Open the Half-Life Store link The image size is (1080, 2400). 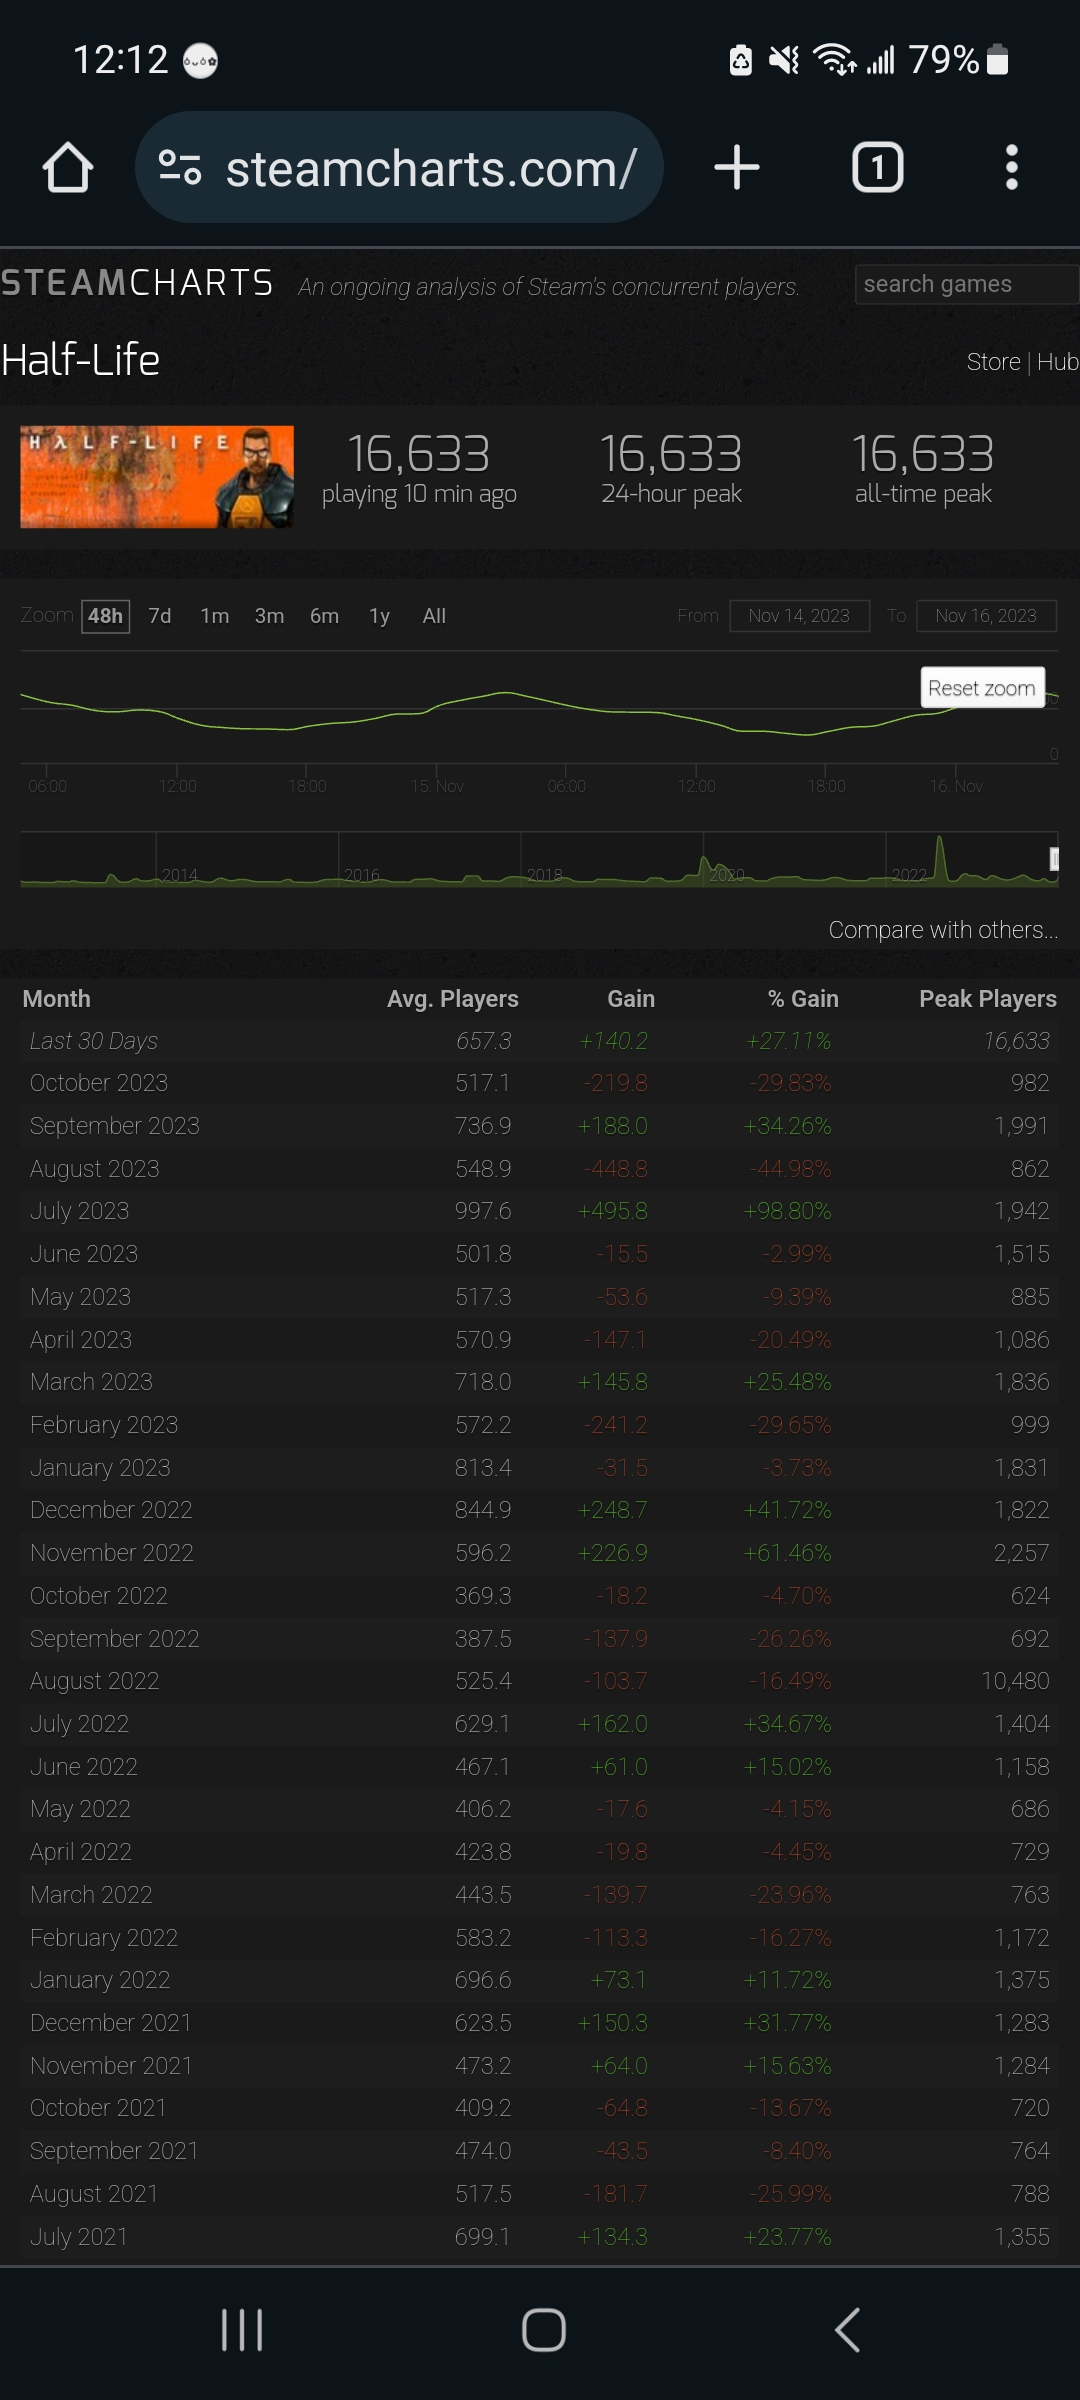993,362
